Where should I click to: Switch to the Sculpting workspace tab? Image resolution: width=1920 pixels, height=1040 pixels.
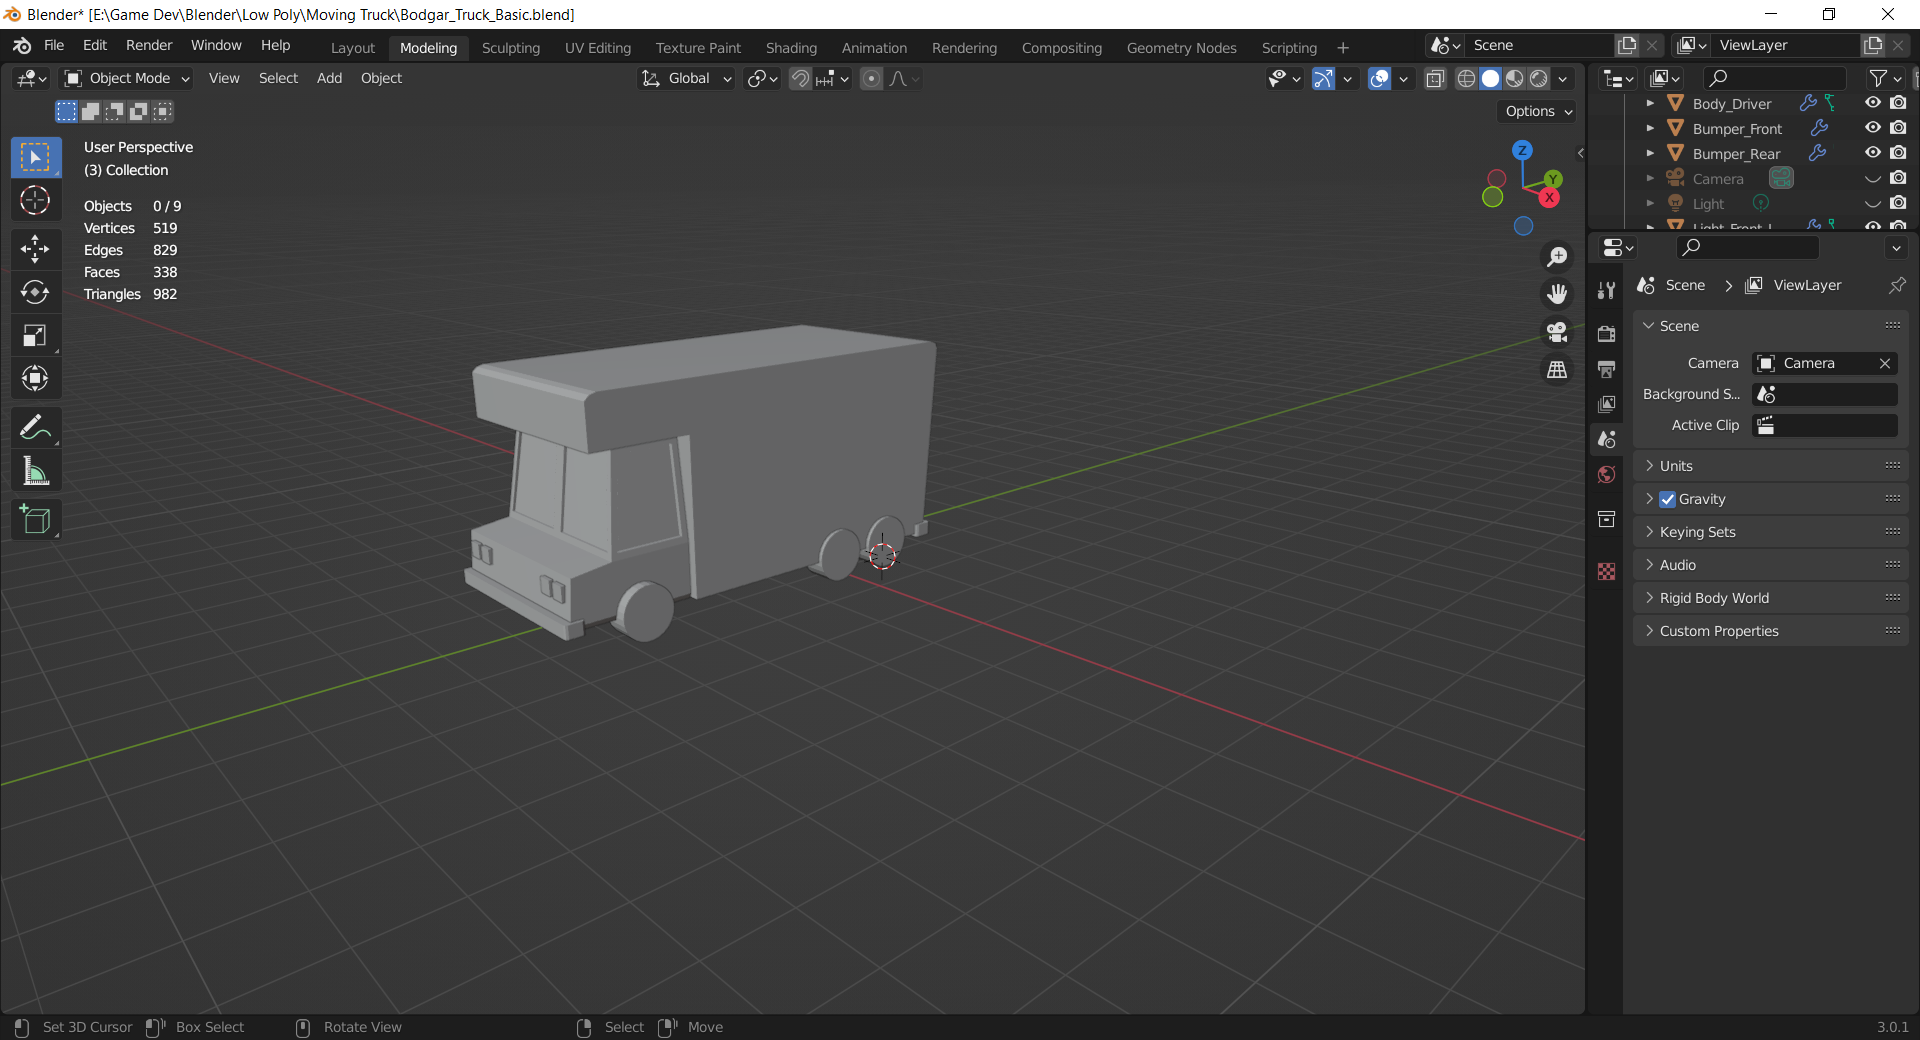(511, 48)
